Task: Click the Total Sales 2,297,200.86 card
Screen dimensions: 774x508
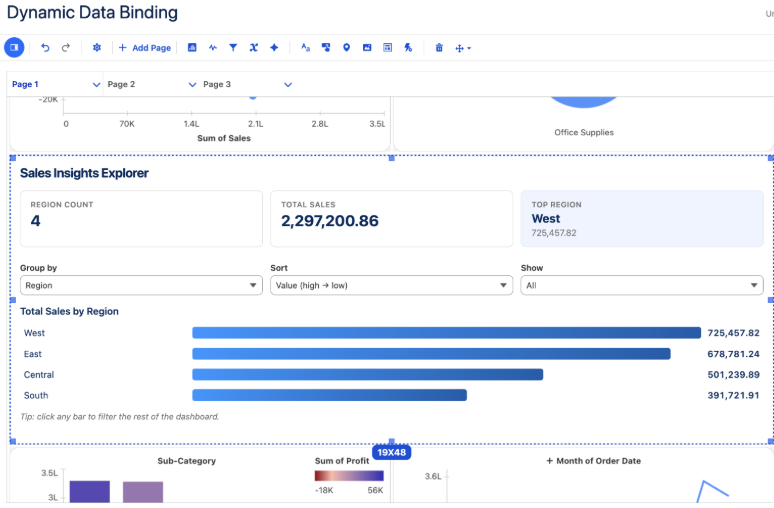Action: click(x=391, y=219)
